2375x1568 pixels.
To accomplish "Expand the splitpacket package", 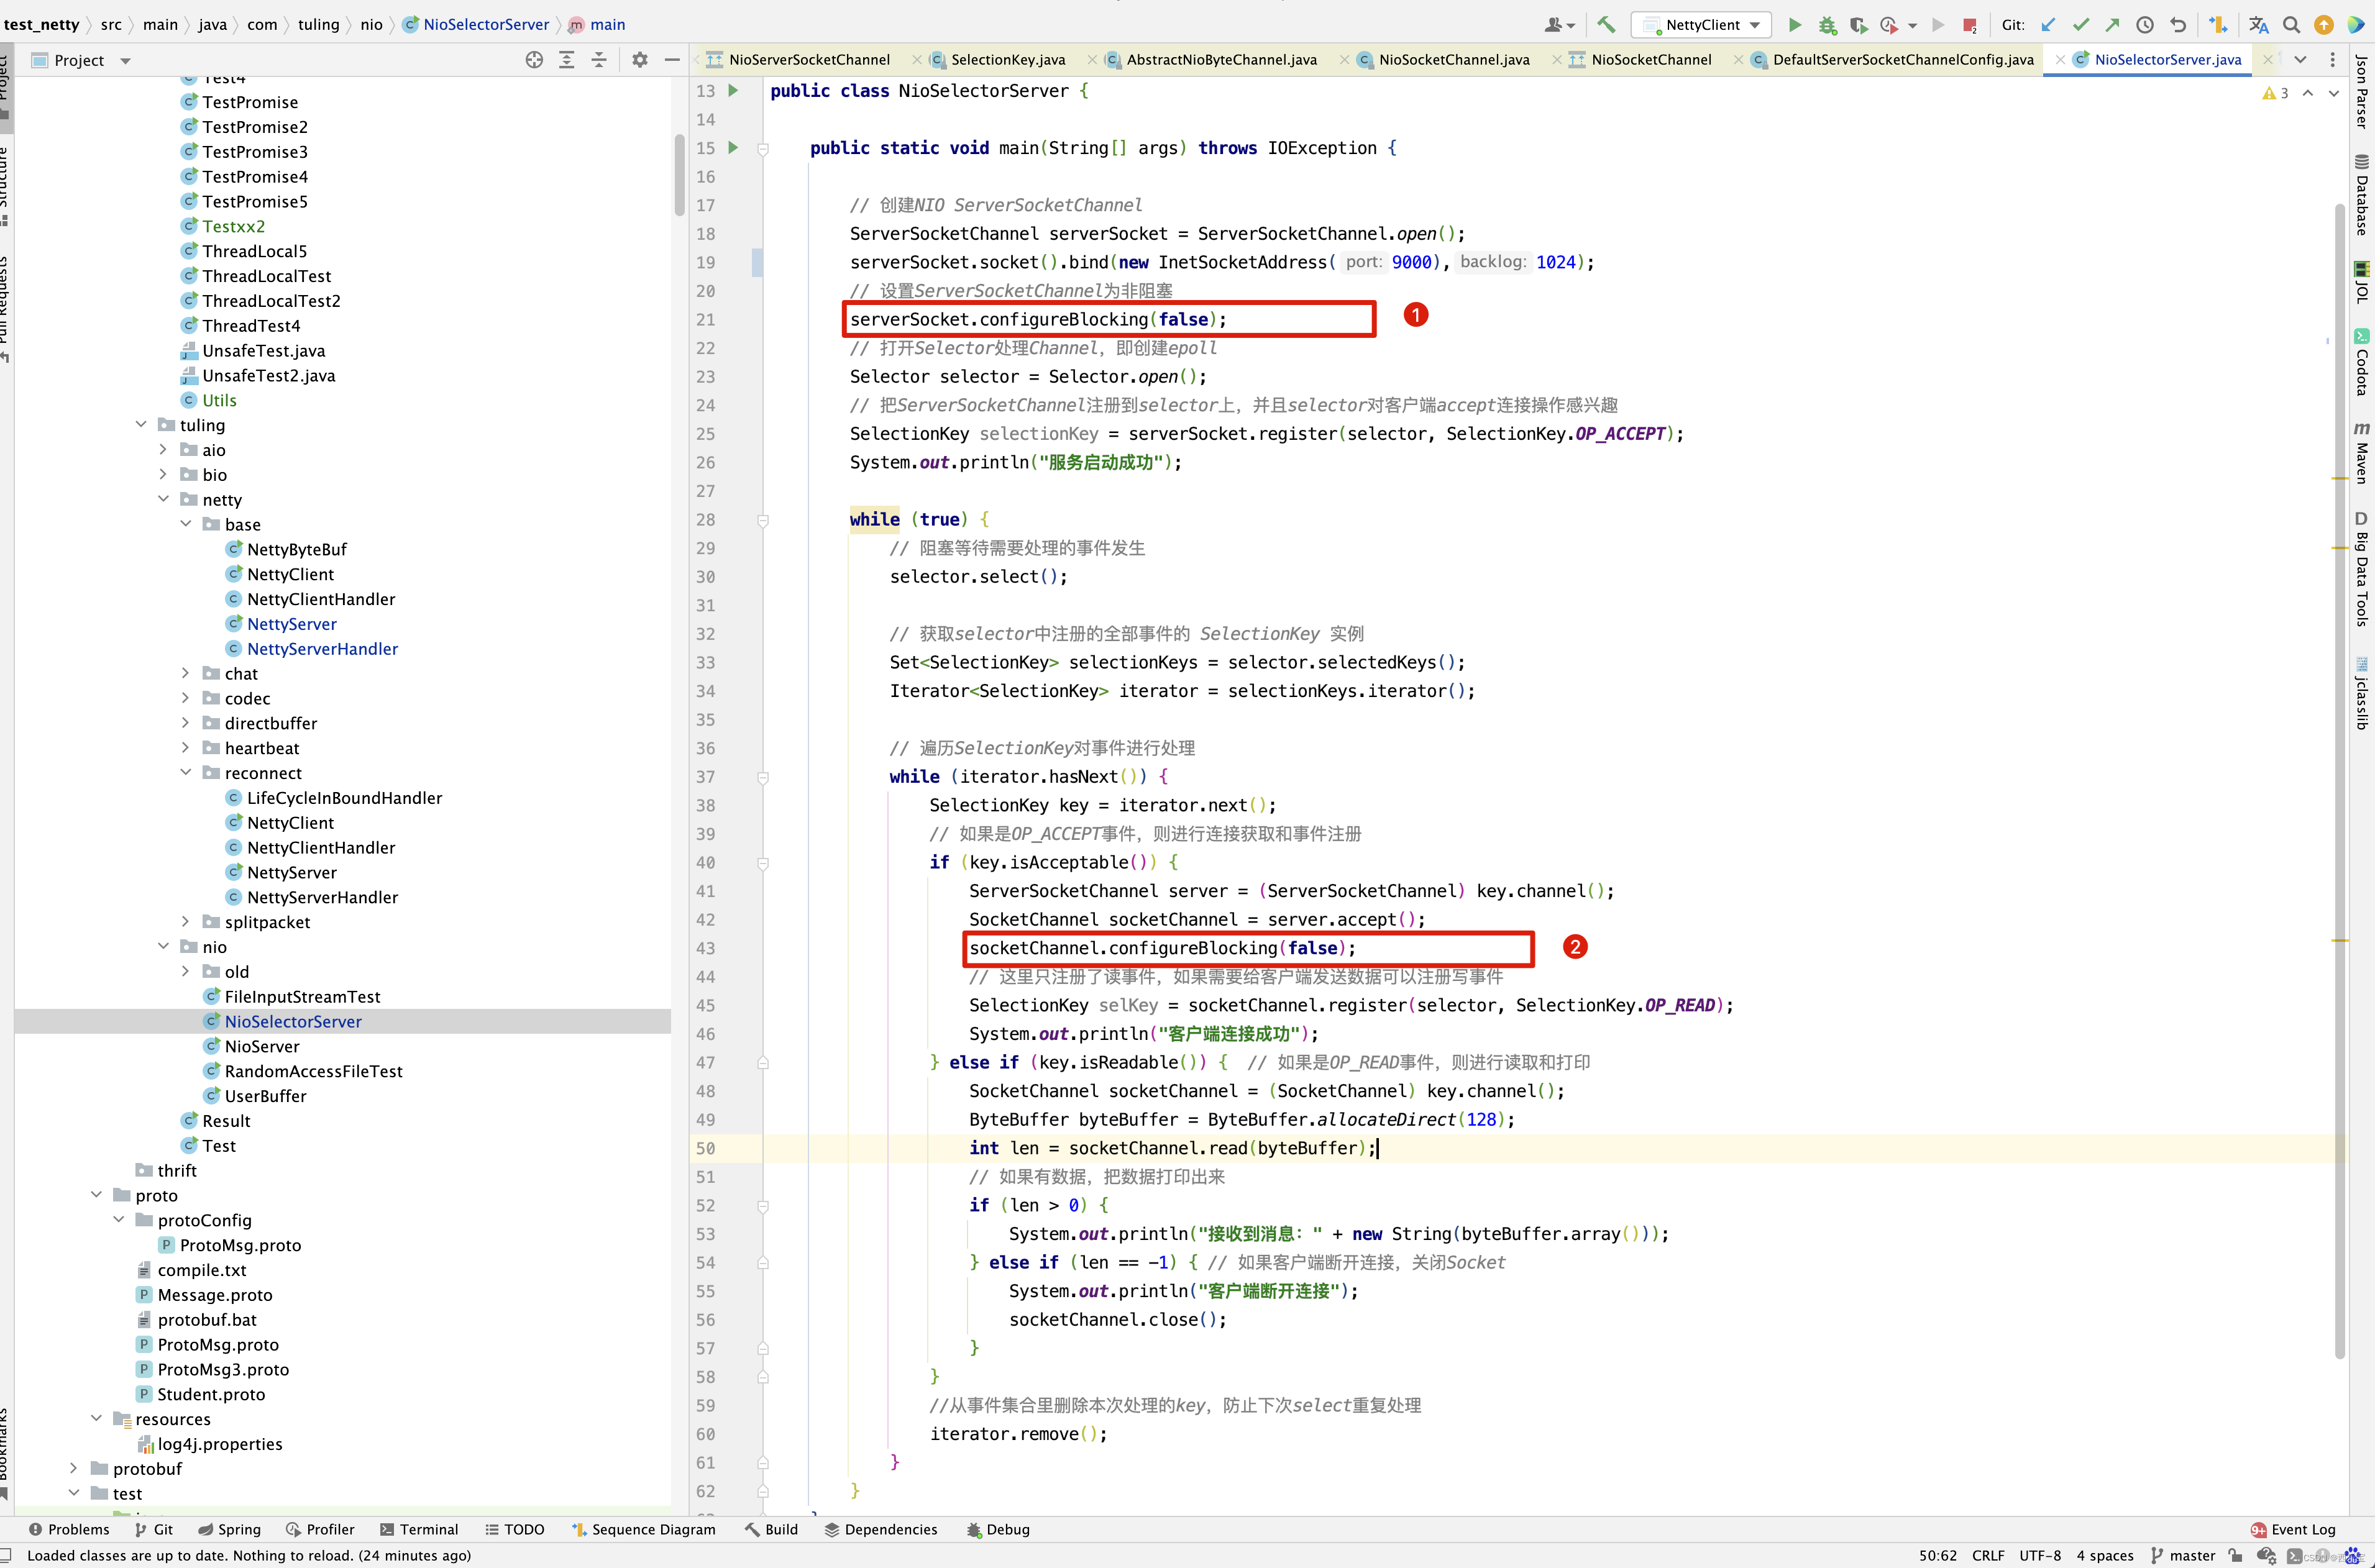I will (185, 921).
